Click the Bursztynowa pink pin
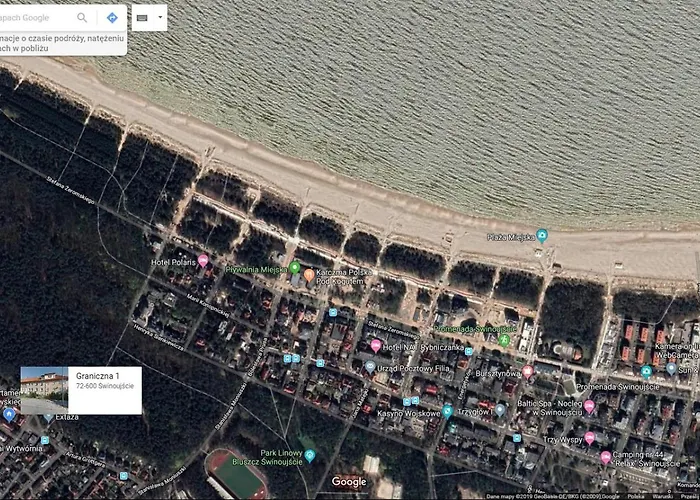 coord(528,371)
